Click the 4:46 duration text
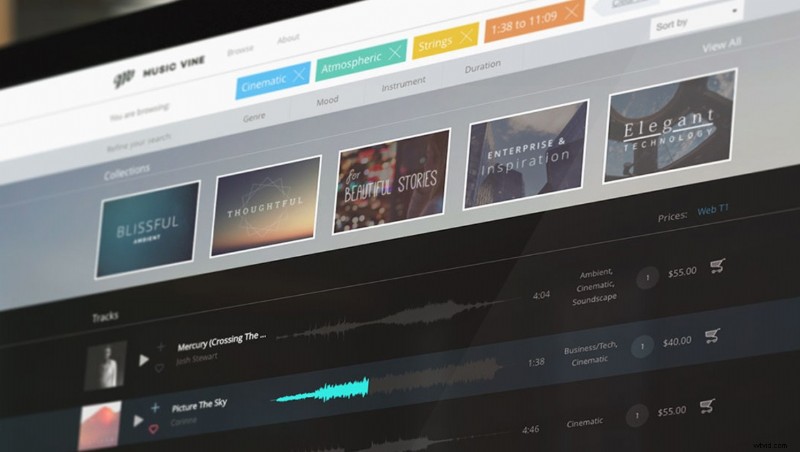This screenshot has width=800, height=452. coord(531,430)
